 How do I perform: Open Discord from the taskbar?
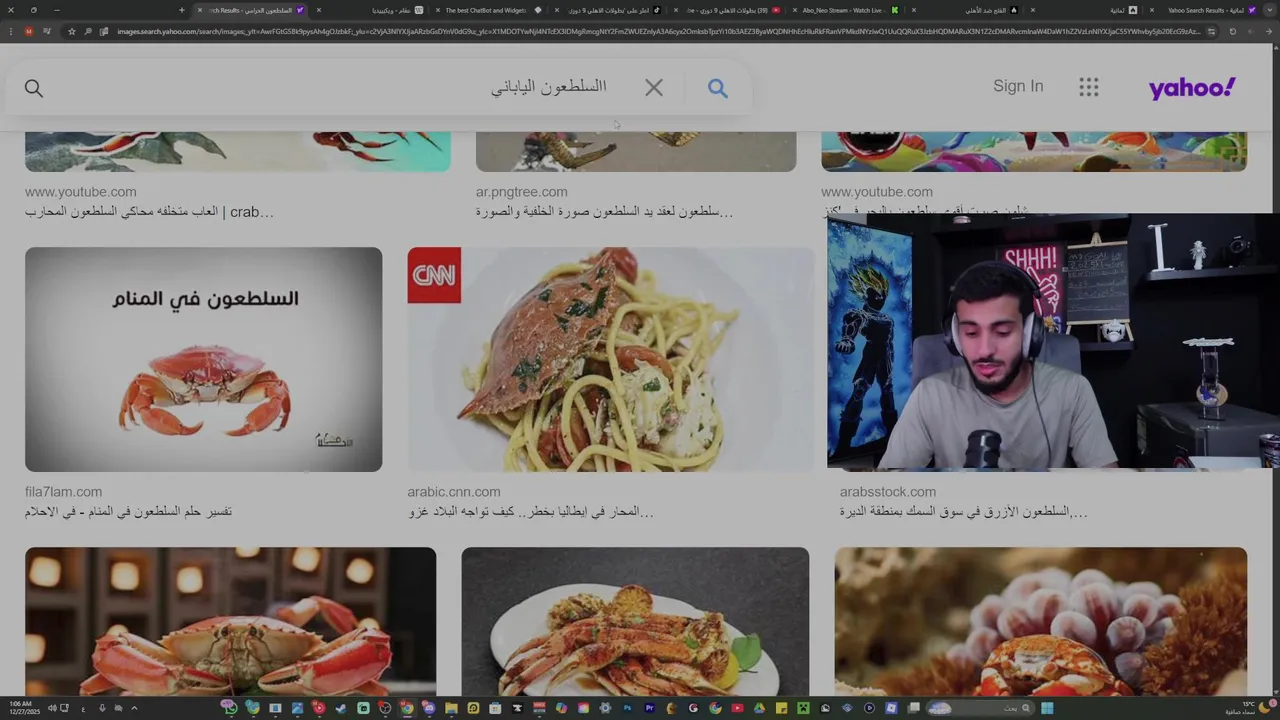point(428,708)
